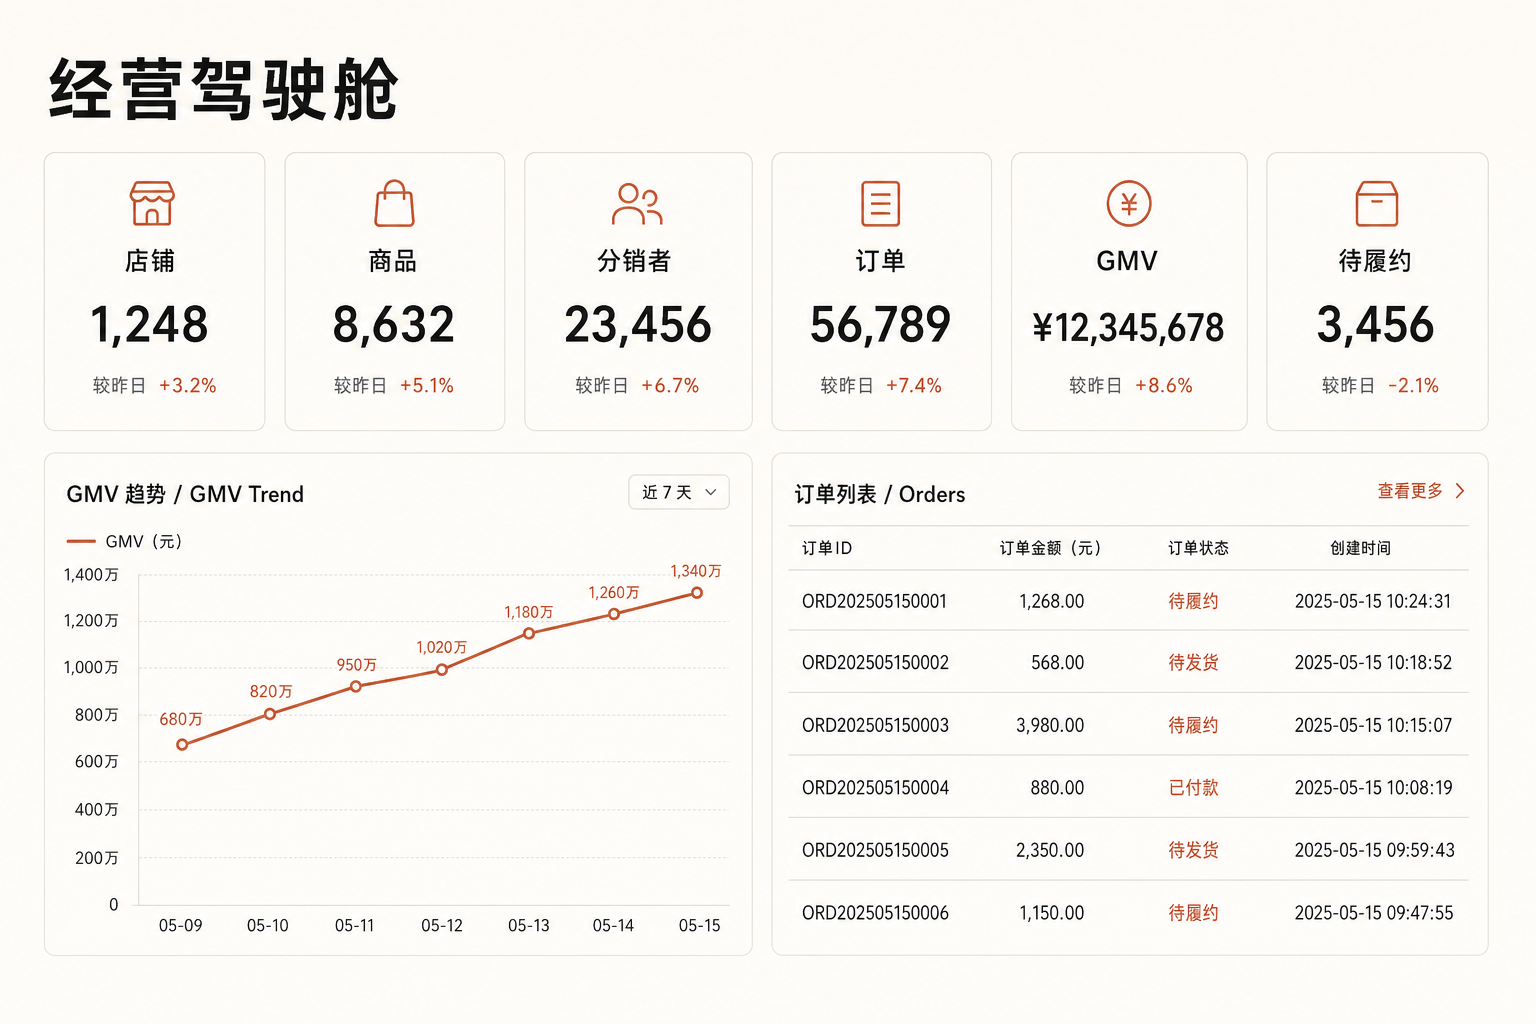Click timestamp 2025-05-15 09:47:55
The height and width of the screenshot is (1024, 1536).
pos(1374,913)
